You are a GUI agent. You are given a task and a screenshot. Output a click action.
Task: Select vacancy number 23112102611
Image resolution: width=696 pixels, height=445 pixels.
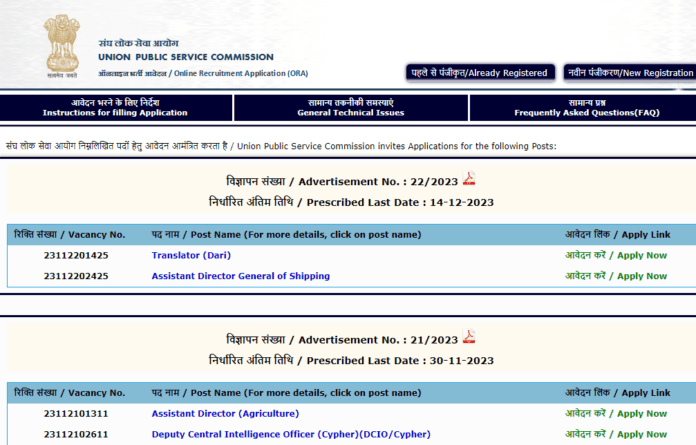76,434
